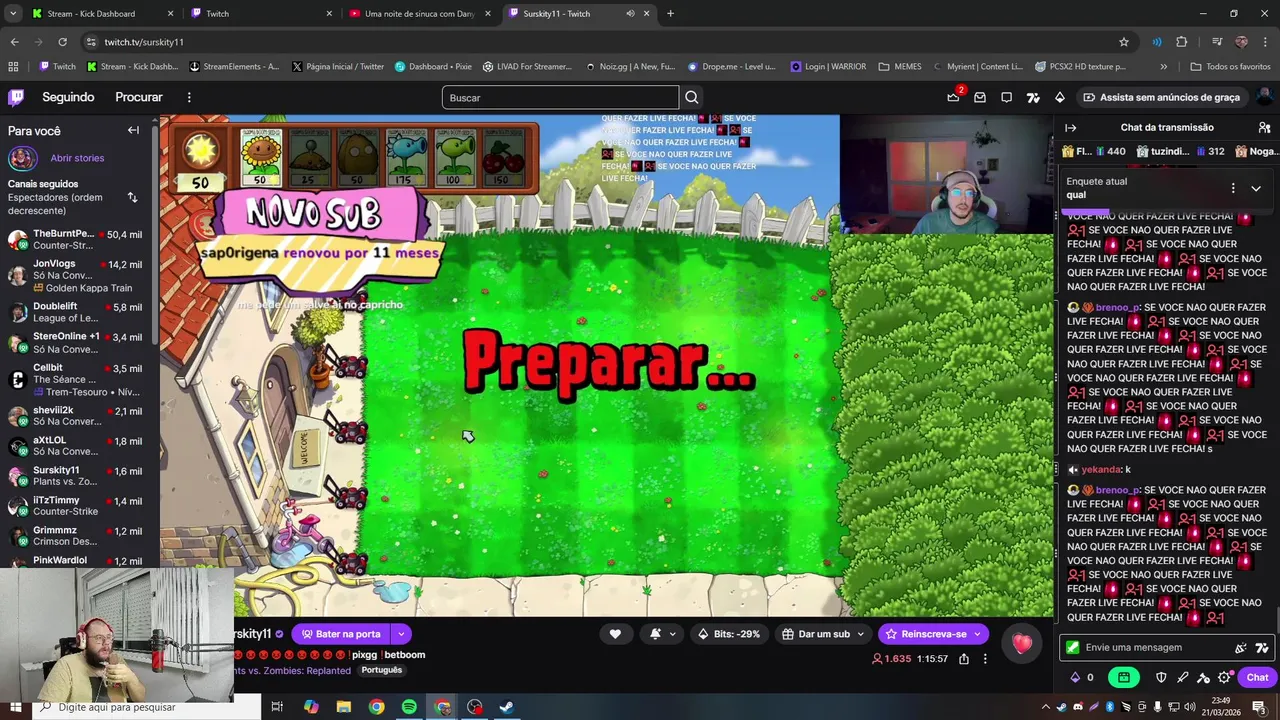Bookmark this page with star icon
This screenshot has height=720, width=1280.
click(1124, 42)
